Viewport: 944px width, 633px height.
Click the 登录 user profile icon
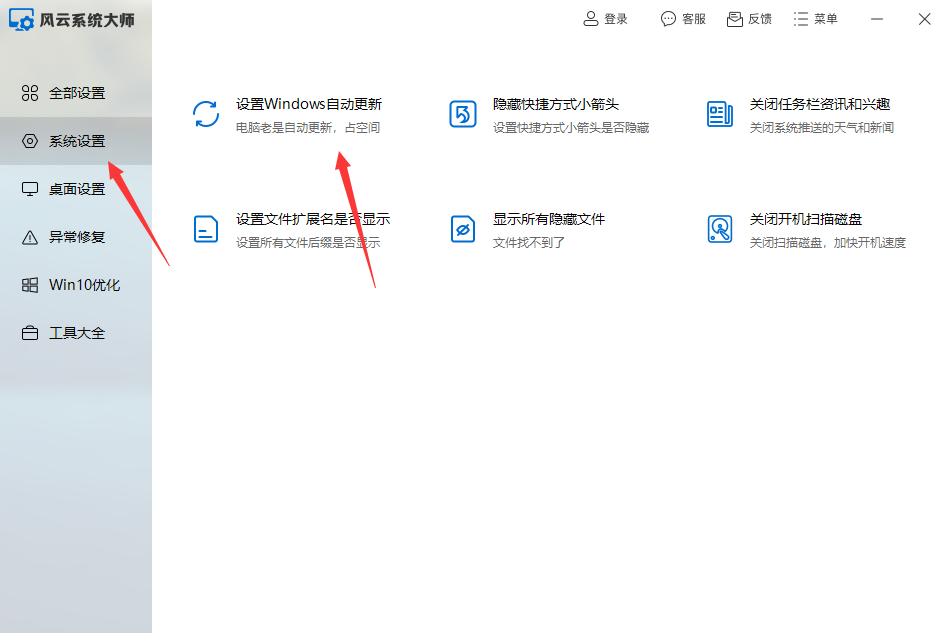(591, 19)
